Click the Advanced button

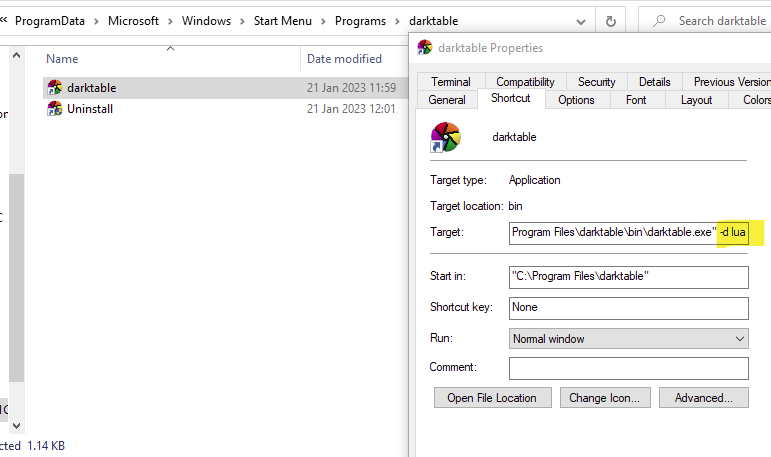pyautogui.click(x=704, y=397)
